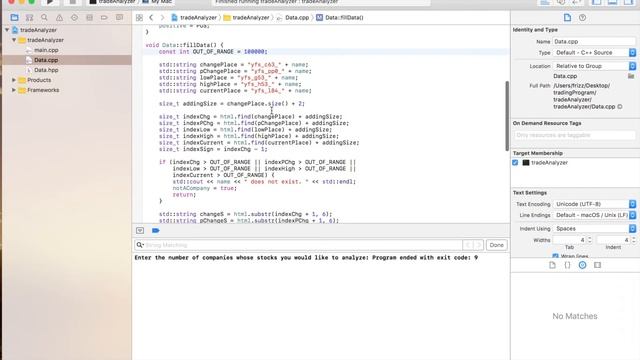The height and width of the screenshot is (360, 640).
Task: Select Data.cpp in the navigator
Action: click(x=46, y=60)
